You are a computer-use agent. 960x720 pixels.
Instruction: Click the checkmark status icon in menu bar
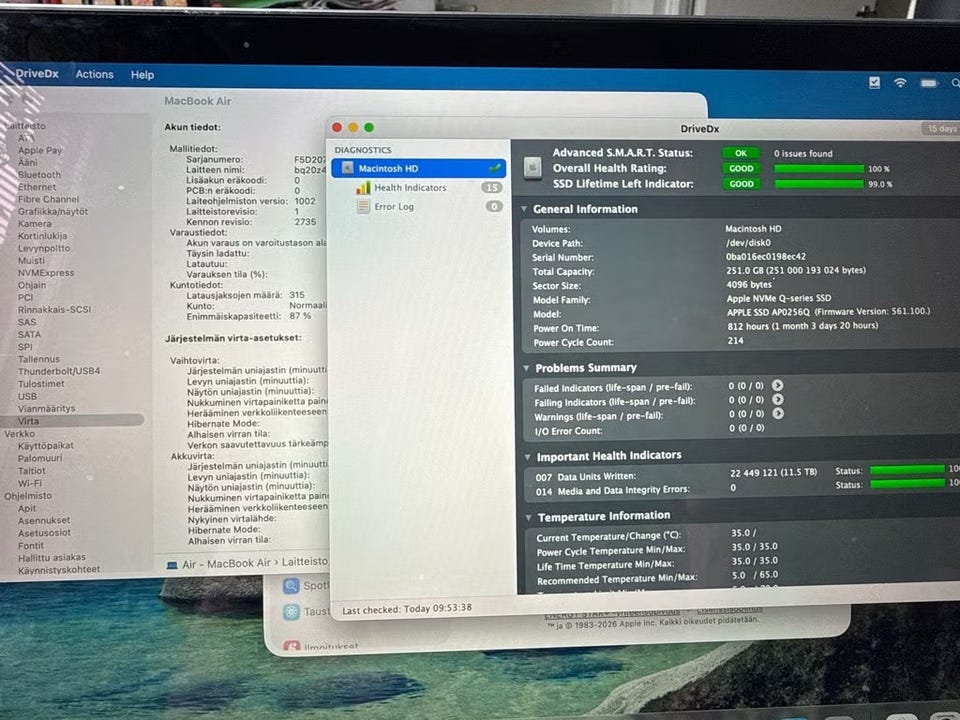tap(874, 82)
